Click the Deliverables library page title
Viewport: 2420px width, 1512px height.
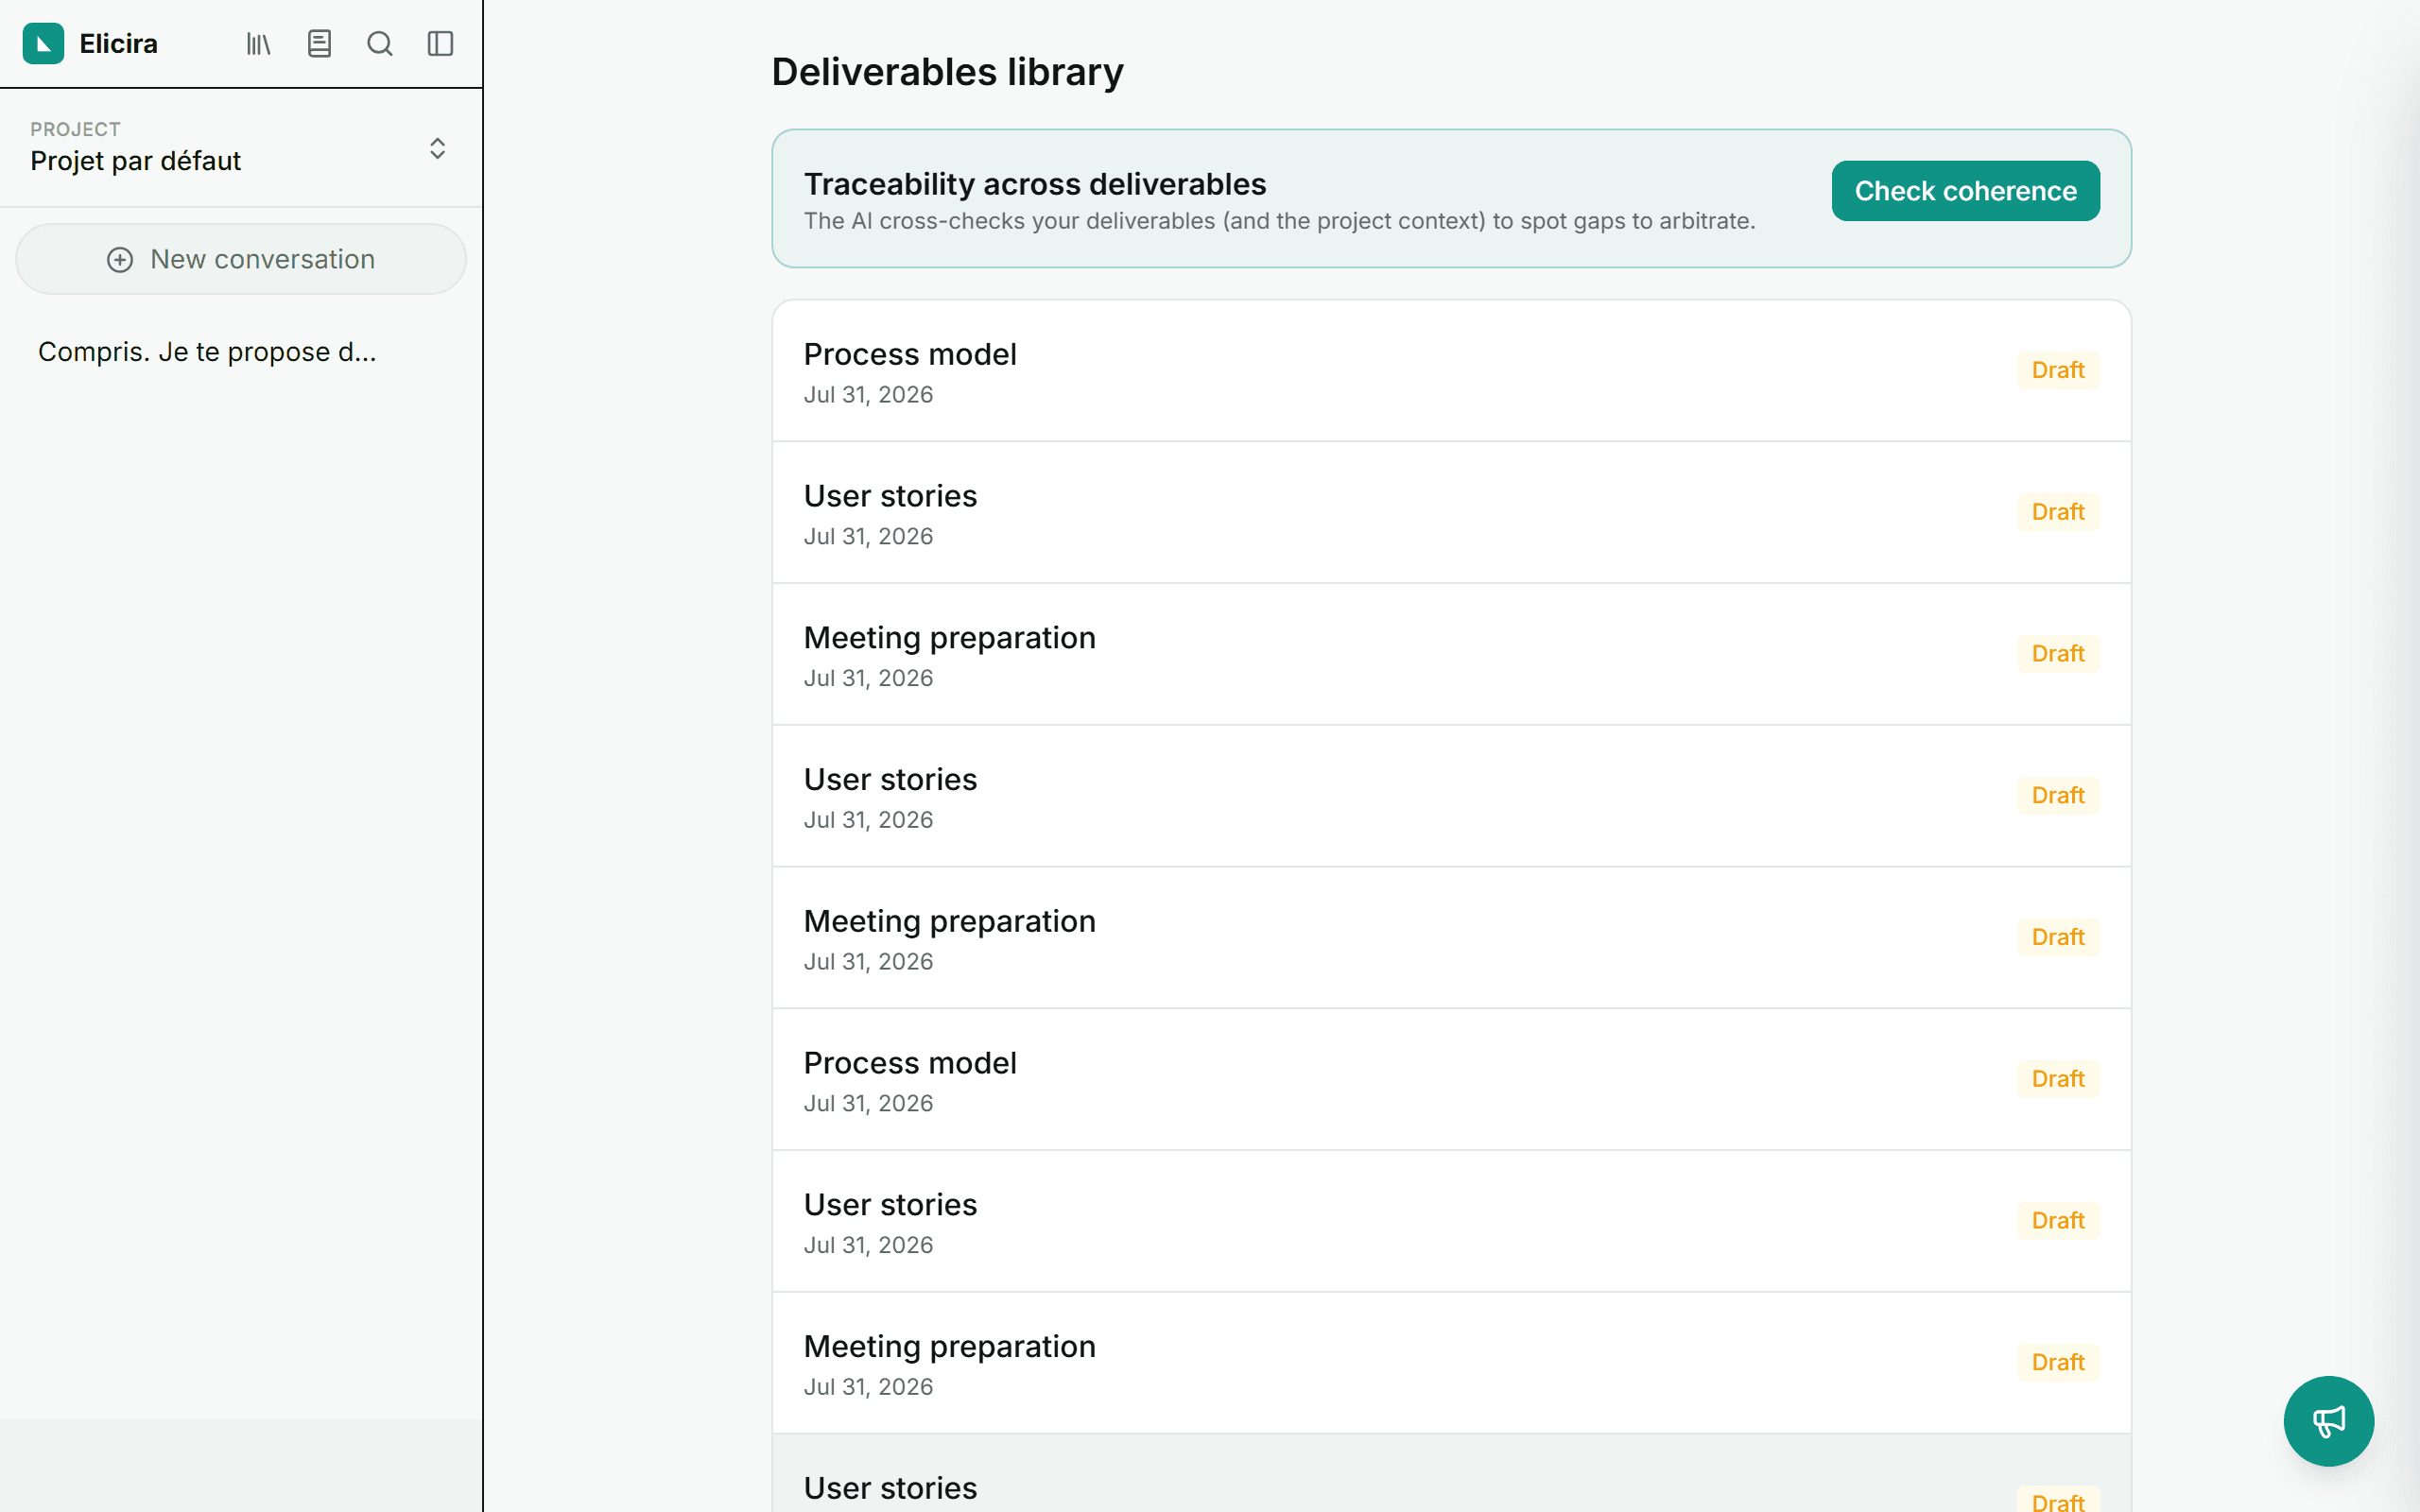point(947,72)
